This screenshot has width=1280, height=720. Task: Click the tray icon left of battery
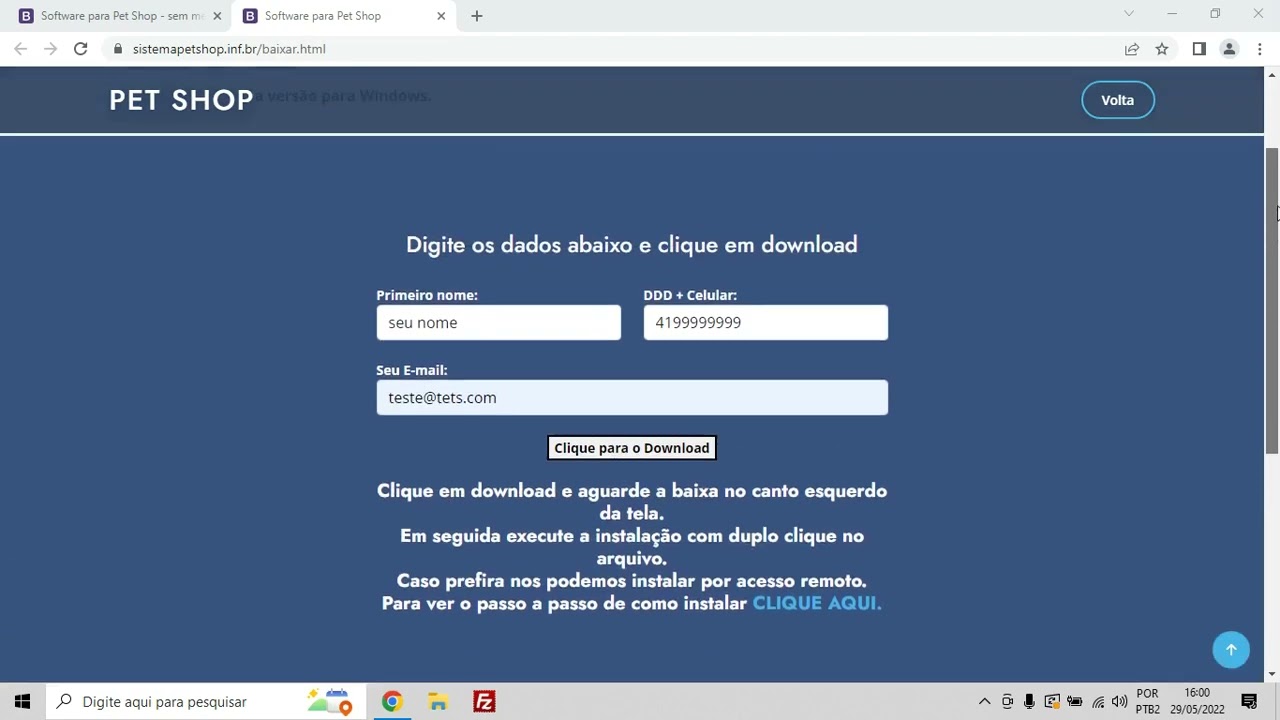pyautogui.click(x=1052, y=702)
